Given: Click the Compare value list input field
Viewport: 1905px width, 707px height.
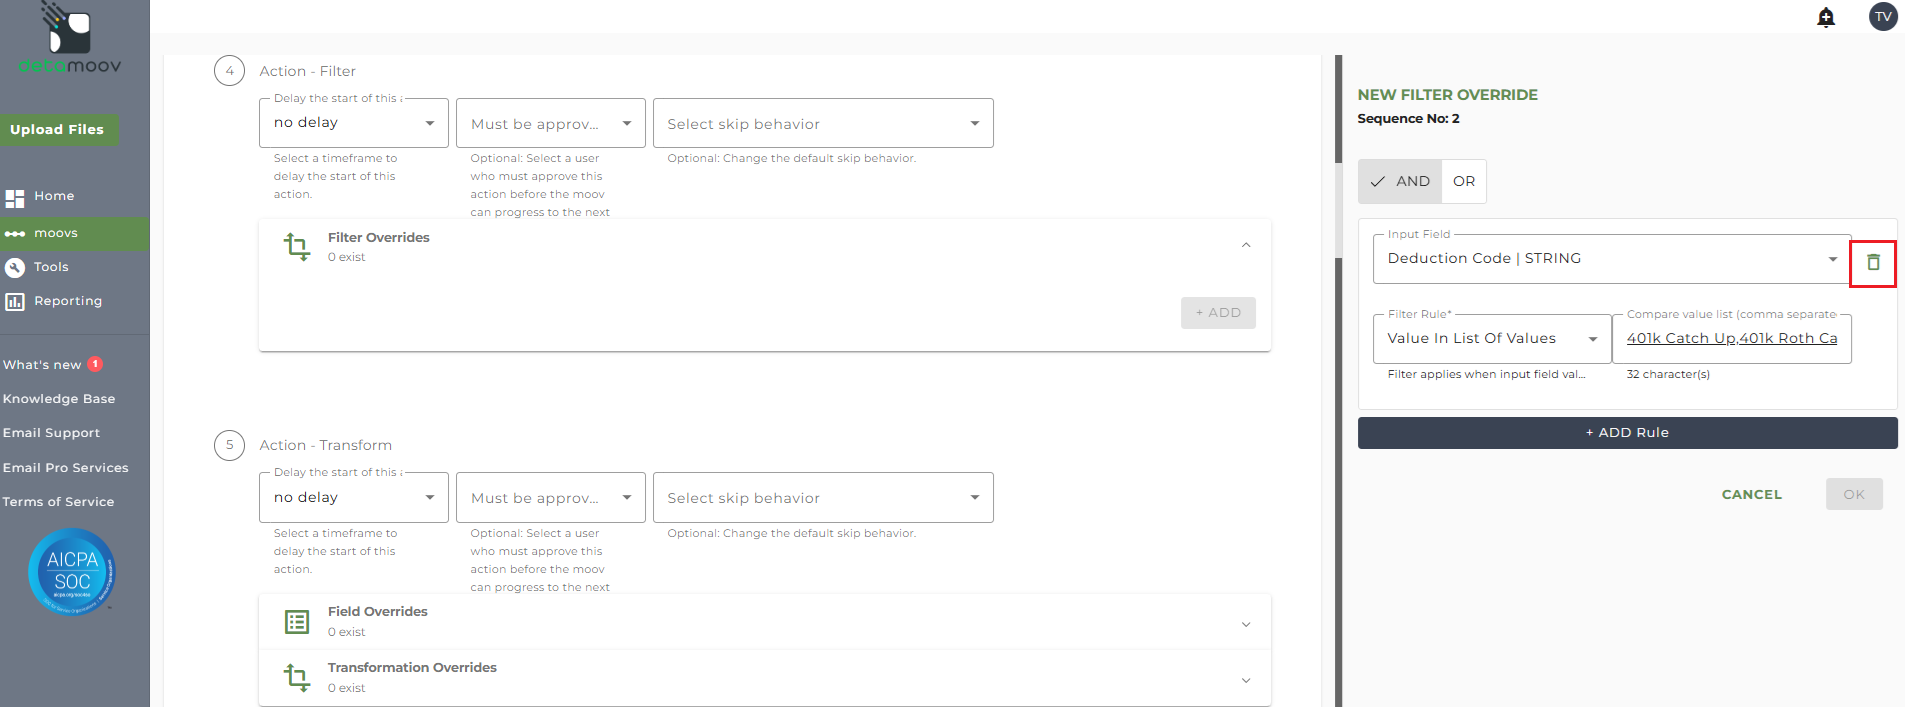Looking at the screenshot, I should [x=1731, y=339].
